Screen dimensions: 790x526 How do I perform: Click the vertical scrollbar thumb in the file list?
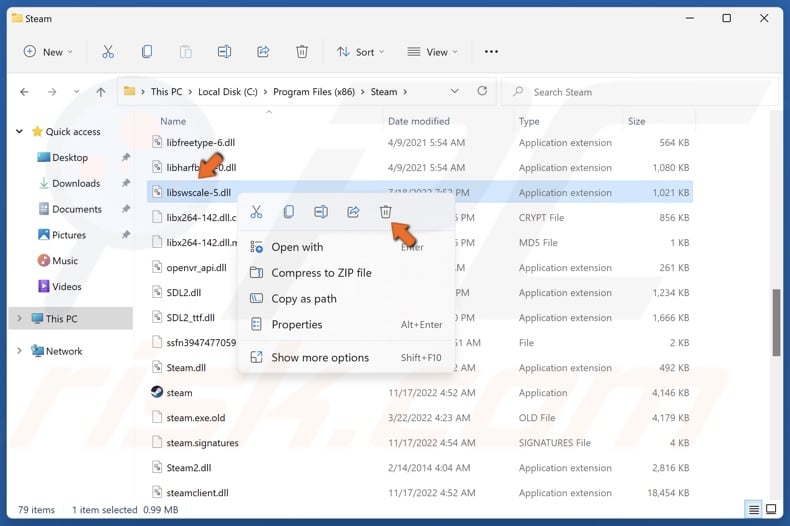point(776,322)
